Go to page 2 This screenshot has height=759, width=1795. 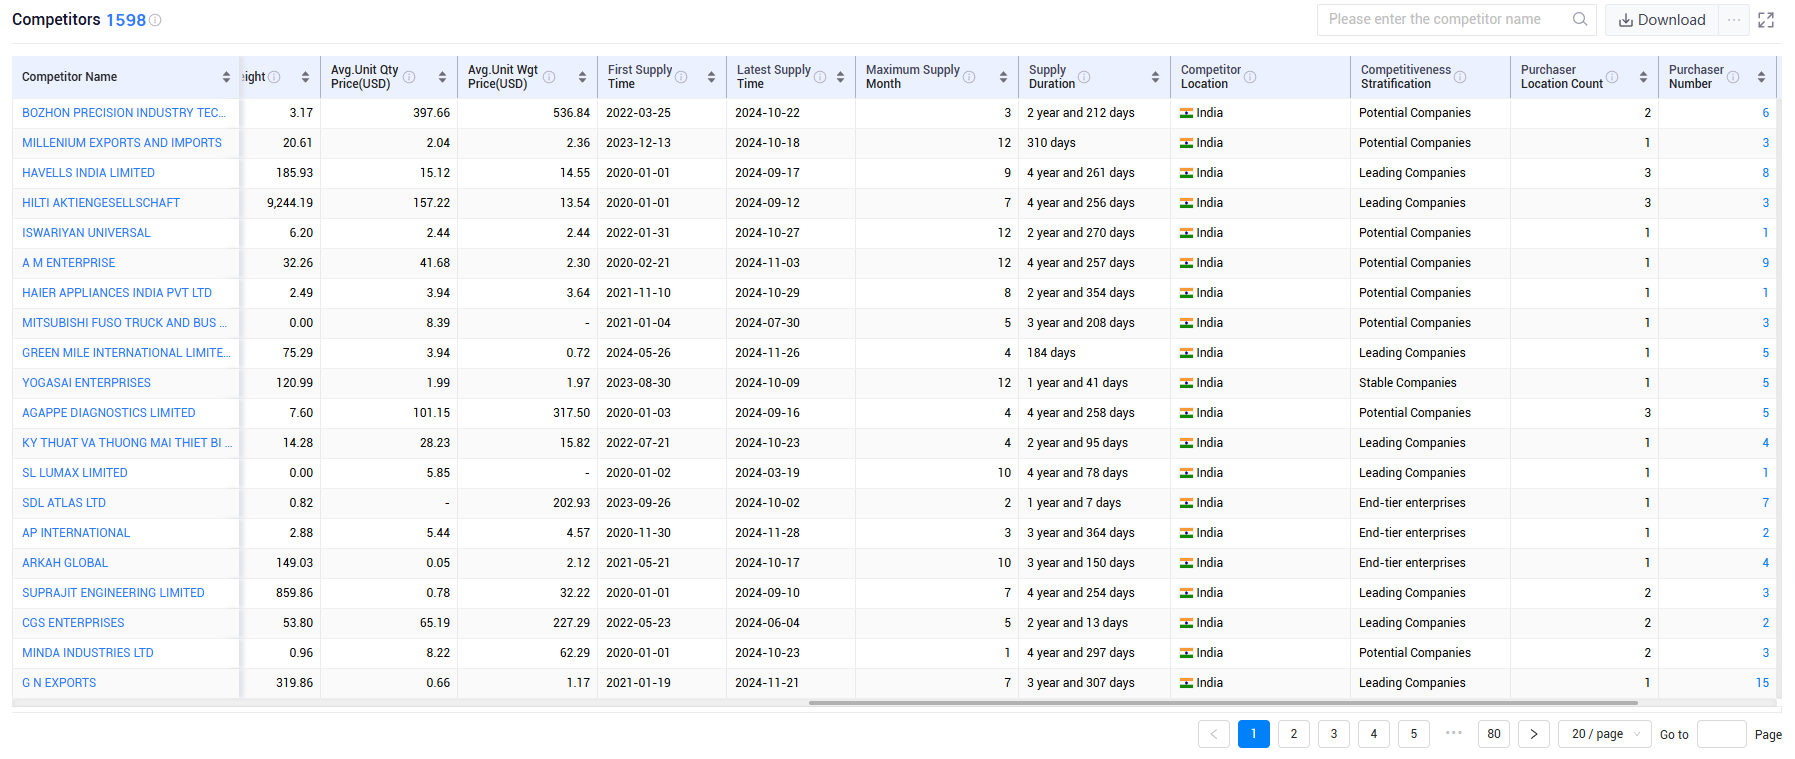[1294, 734]
